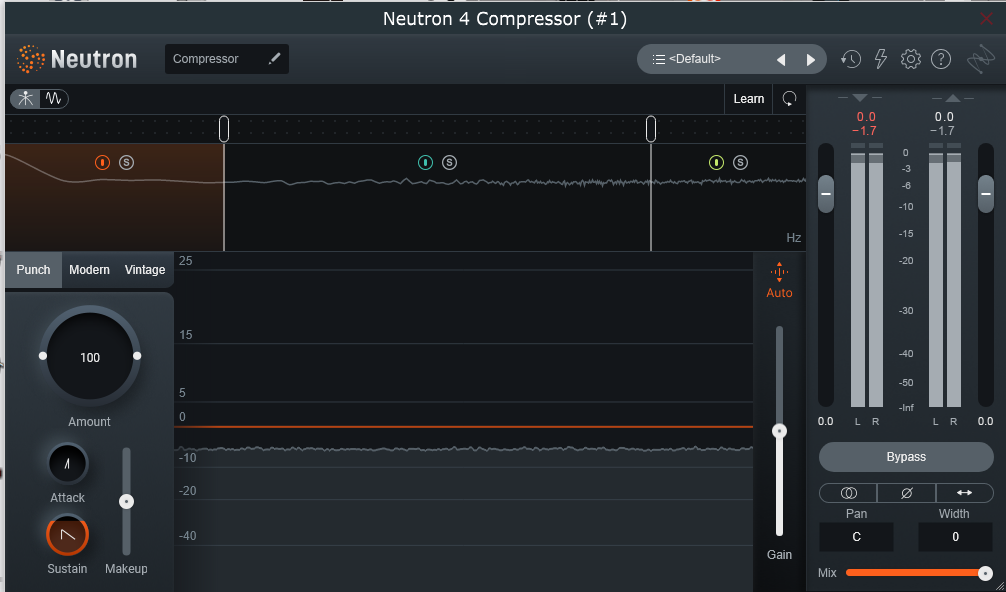Screen dimensions: 1006x592
Task: Click the Learn crossover button
Action: click(x=749, y=99)
